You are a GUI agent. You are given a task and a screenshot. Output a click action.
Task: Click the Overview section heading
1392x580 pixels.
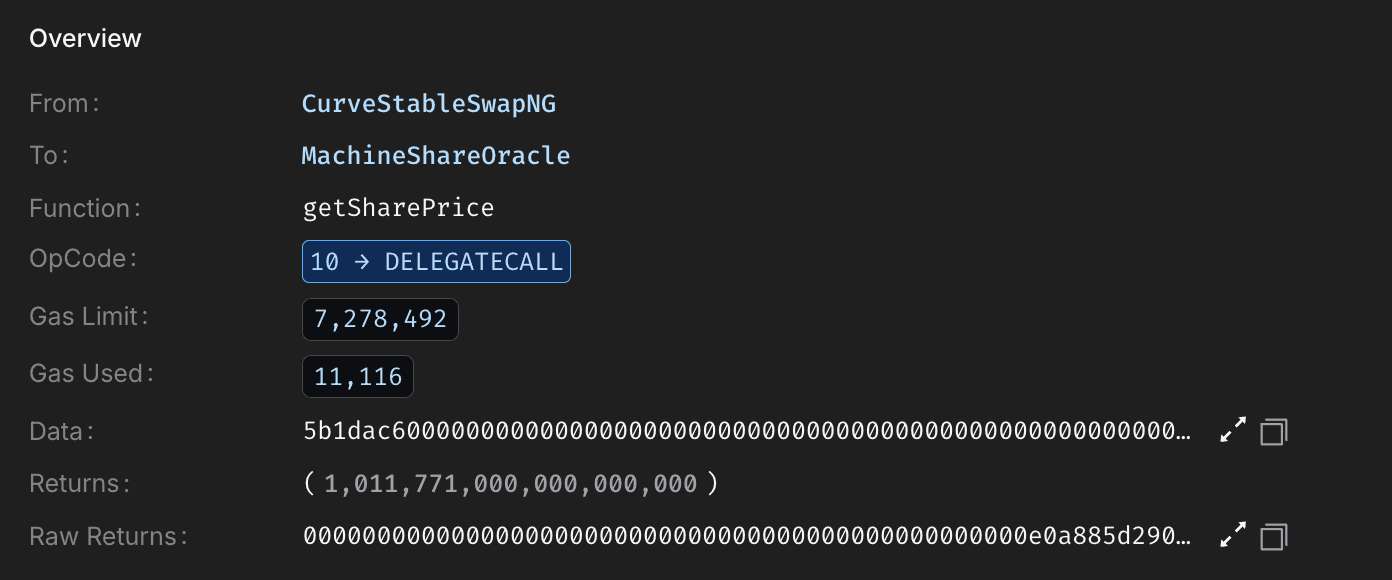tap(85, 38)
